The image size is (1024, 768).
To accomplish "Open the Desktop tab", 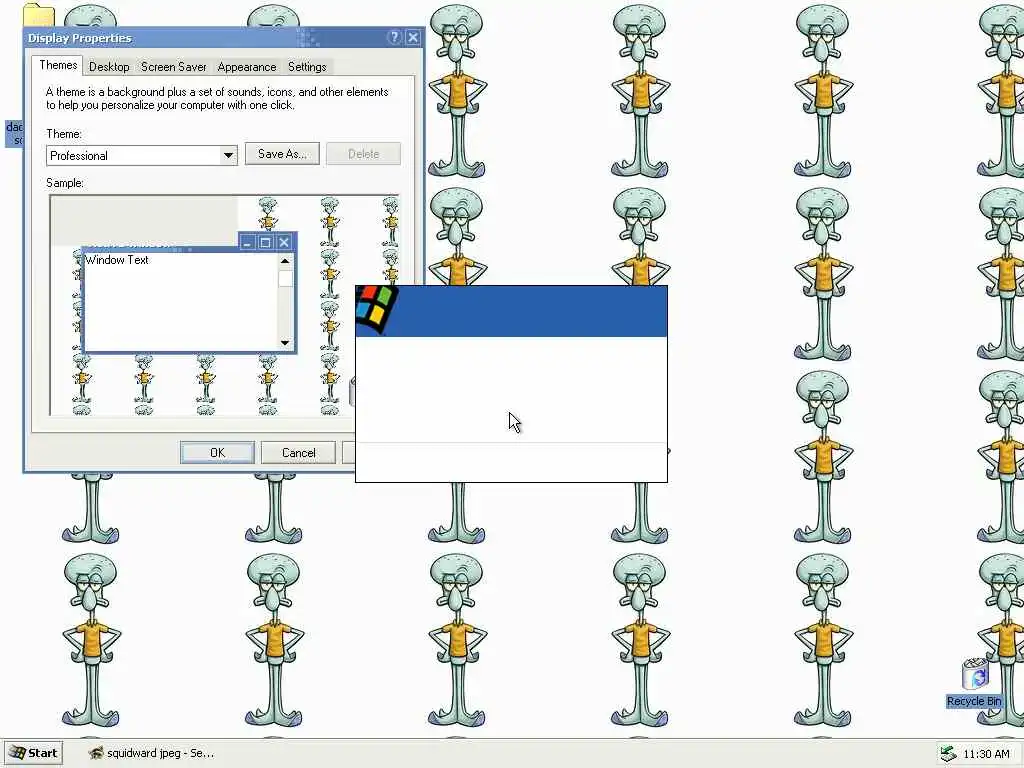I will pyautogui.click(x=109, y=67).
